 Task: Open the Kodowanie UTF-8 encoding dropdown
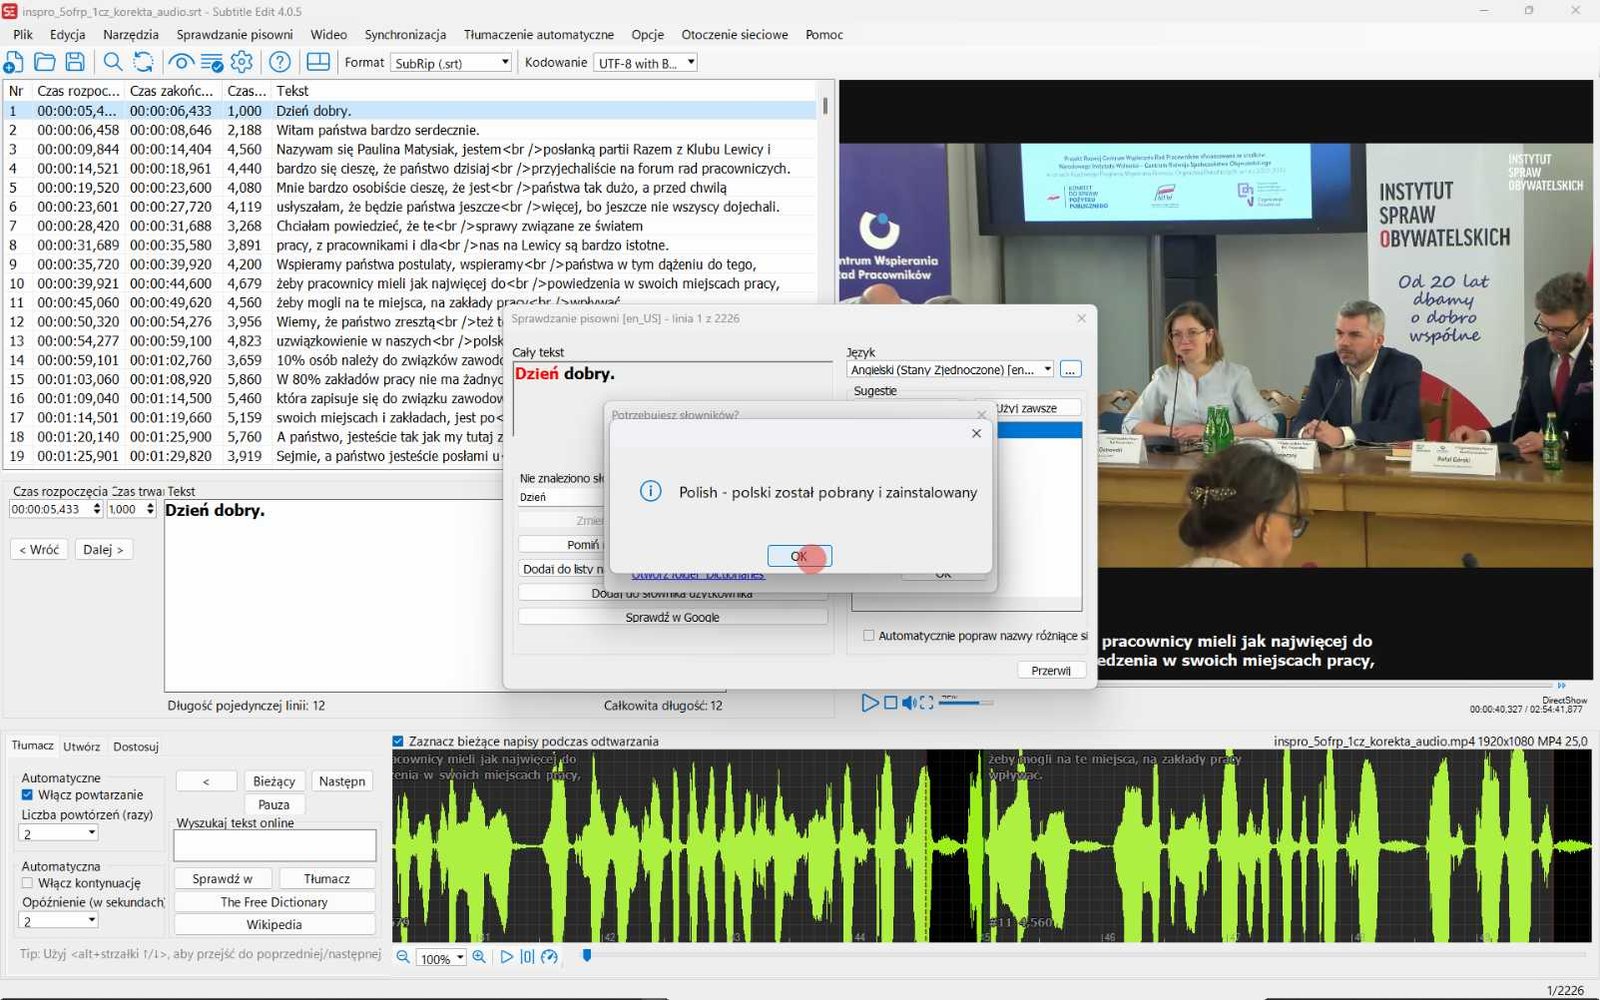[645, 62]
